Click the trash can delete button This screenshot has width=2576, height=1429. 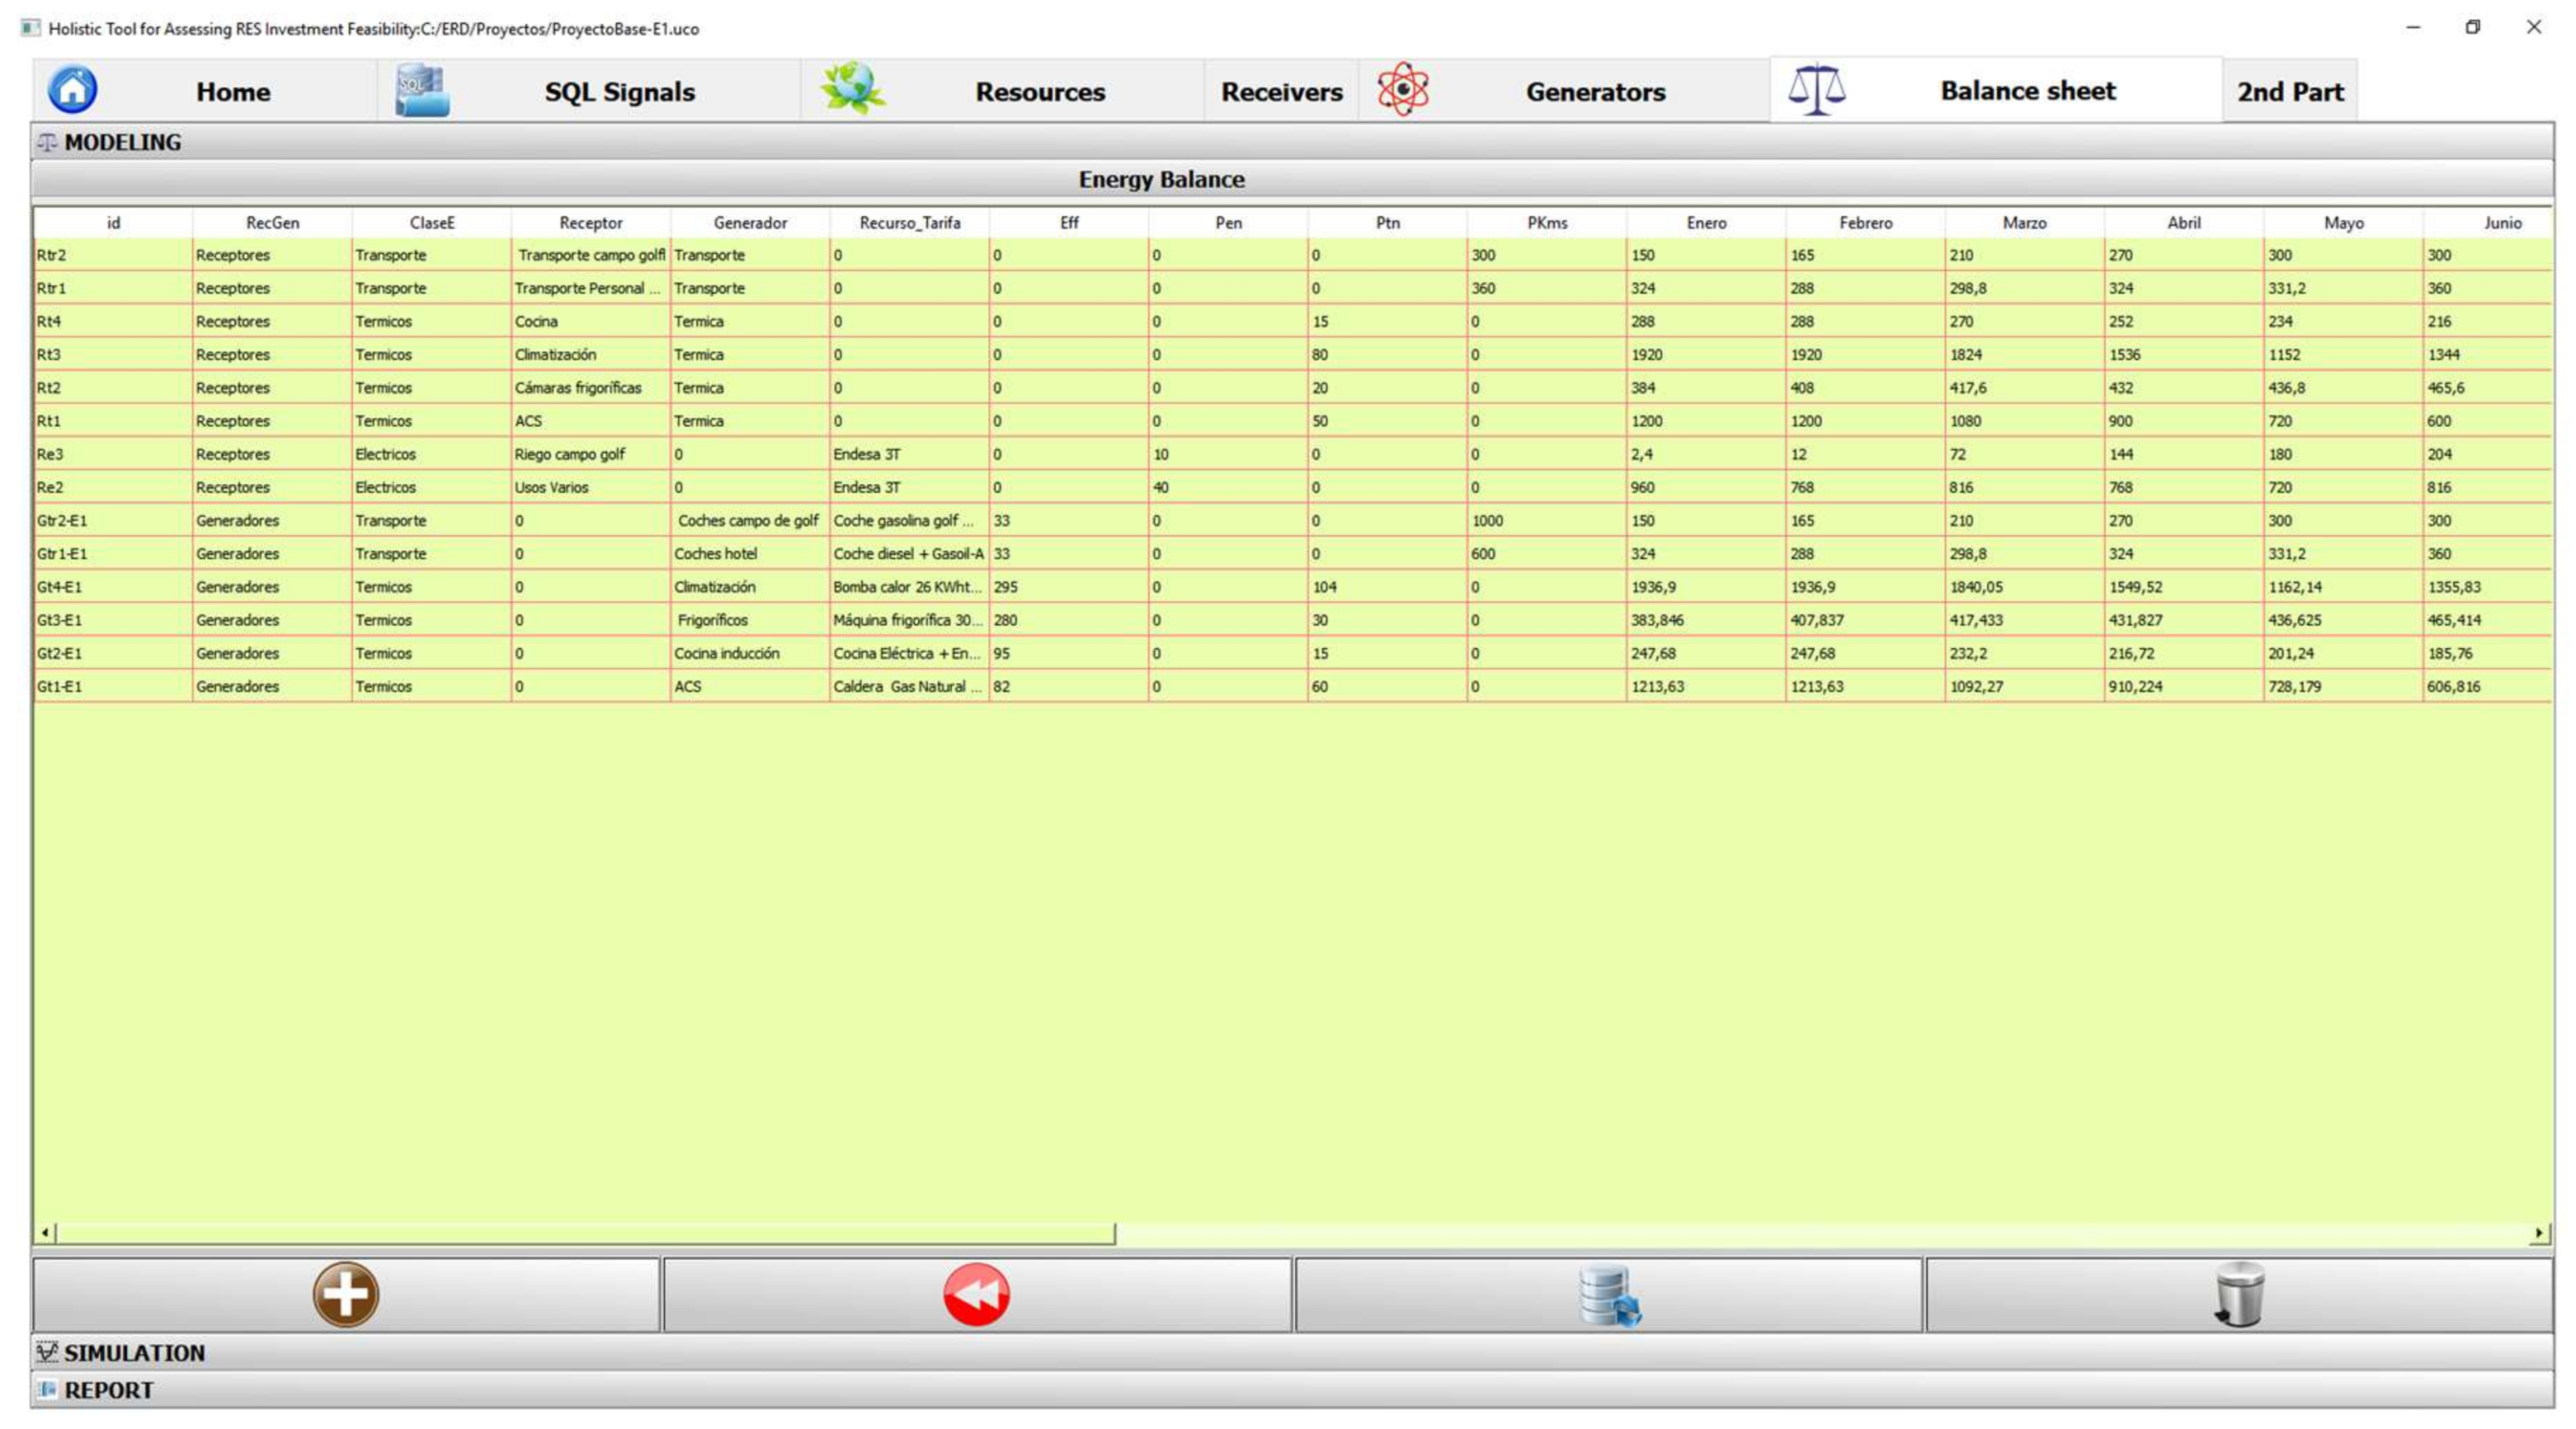click(x=2239, y=1295)
